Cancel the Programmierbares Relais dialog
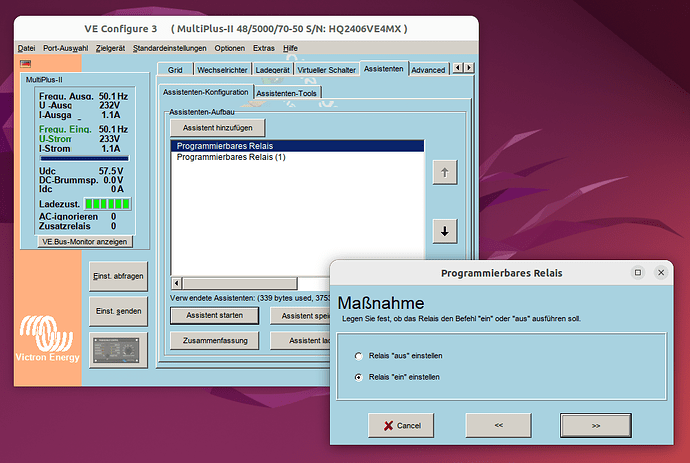 click(x=401, y=426)
